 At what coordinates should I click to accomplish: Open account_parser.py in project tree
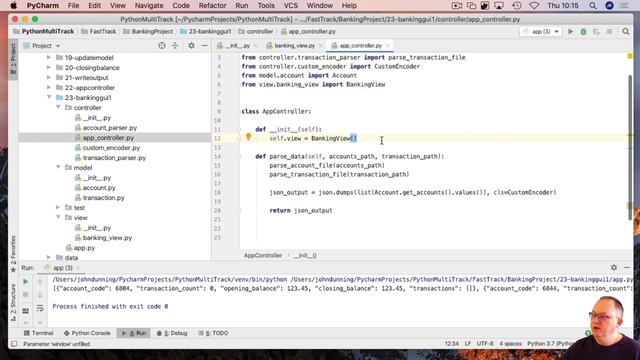click(110, 128)
